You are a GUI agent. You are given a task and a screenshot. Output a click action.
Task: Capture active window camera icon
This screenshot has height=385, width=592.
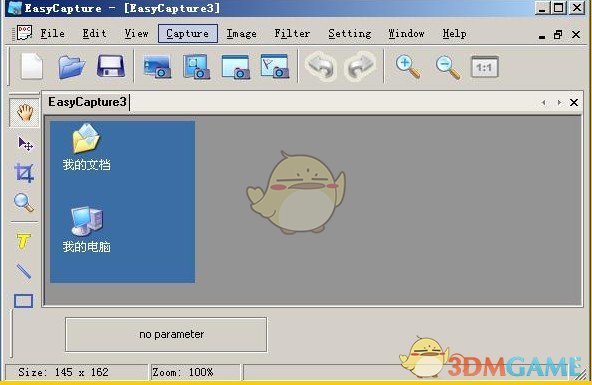click(236, 67)
